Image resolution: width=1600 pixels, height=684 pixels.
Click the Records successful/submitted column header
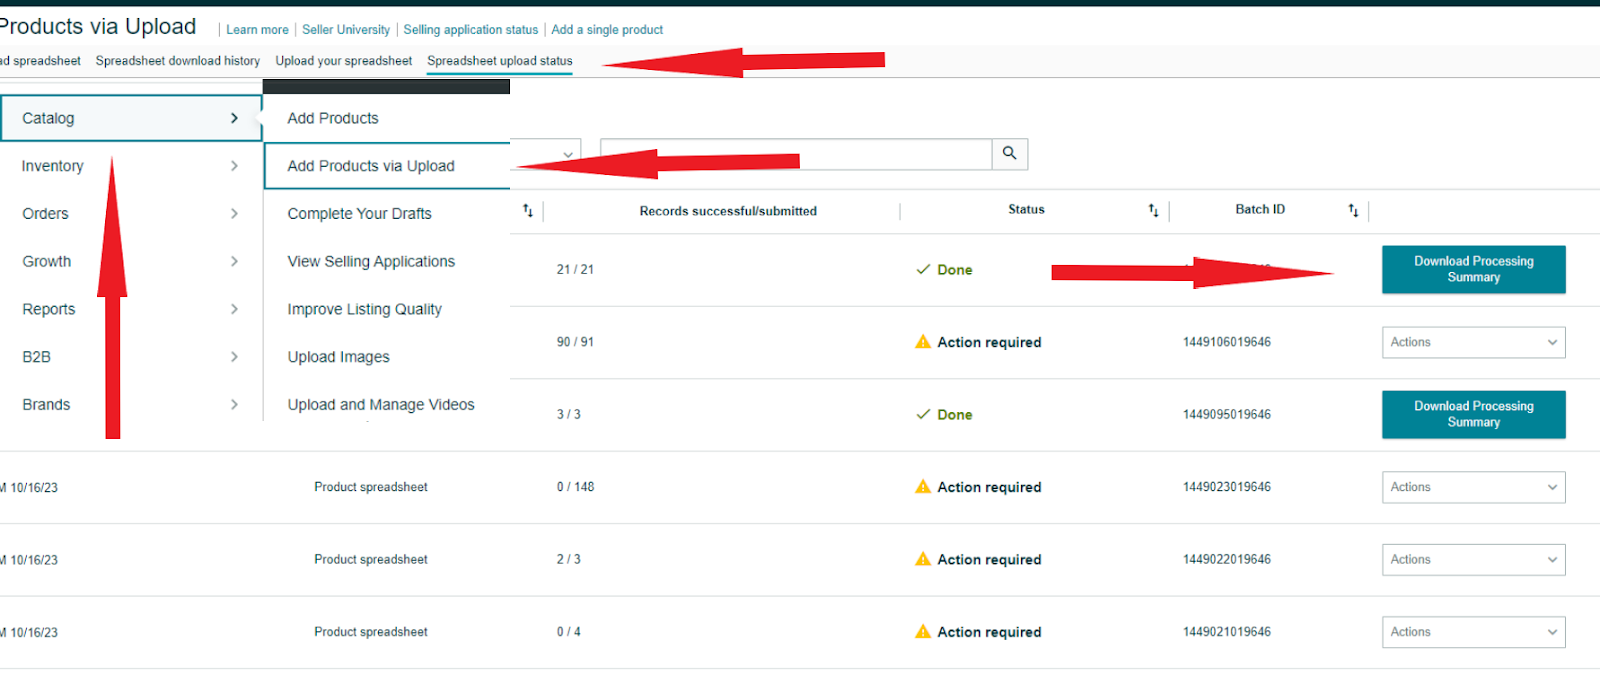click(x=728, y=211)
